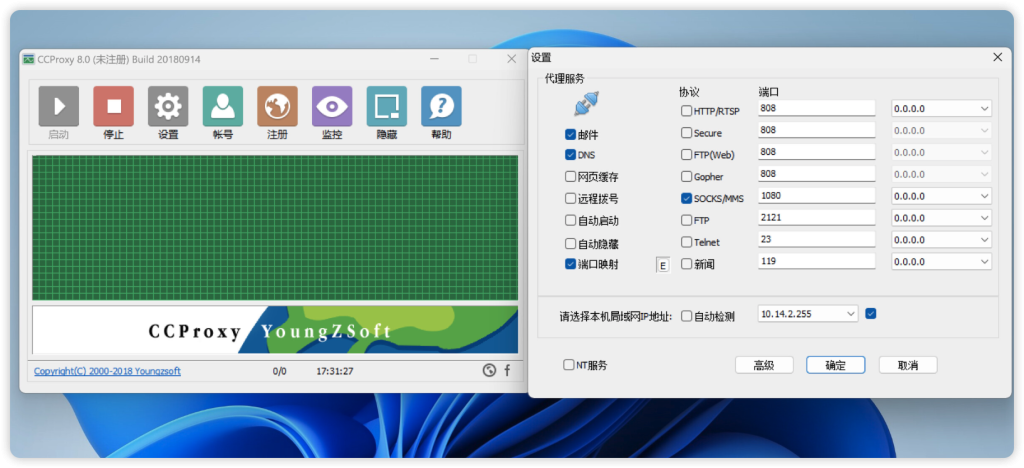Toggle the checkbox right of 10.14.2.255 dropdown
Viewport: 1024px width, 468px height.
click(870, 314)
